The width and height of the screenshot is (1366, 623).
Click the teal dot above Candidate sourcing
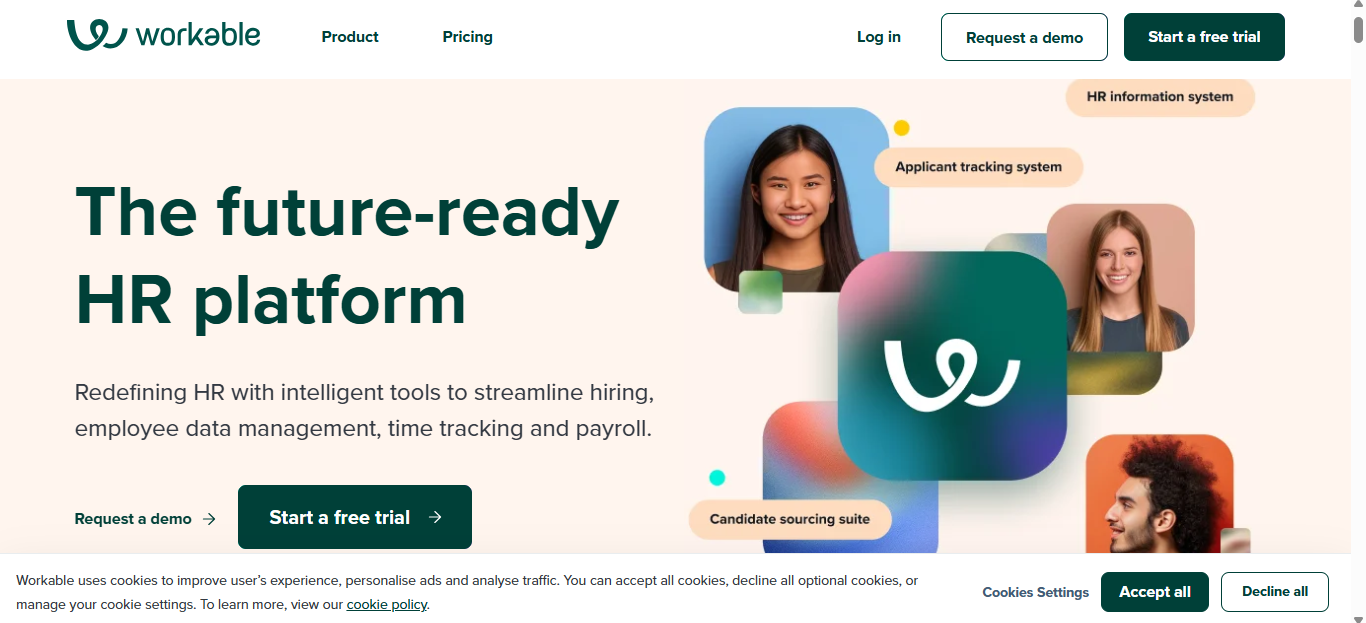click(717, 478)
